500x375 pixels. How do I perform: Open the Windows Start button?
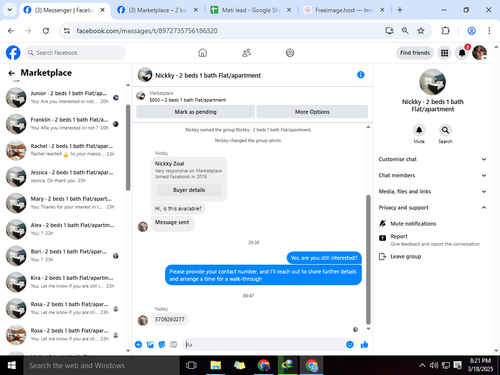(12, 365)
